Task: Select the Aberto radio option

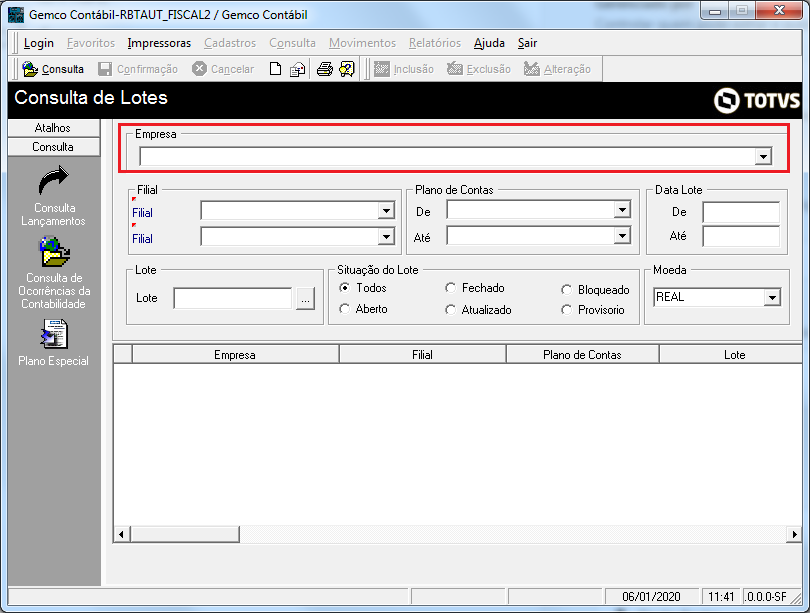Action: [x=345, y=308]
